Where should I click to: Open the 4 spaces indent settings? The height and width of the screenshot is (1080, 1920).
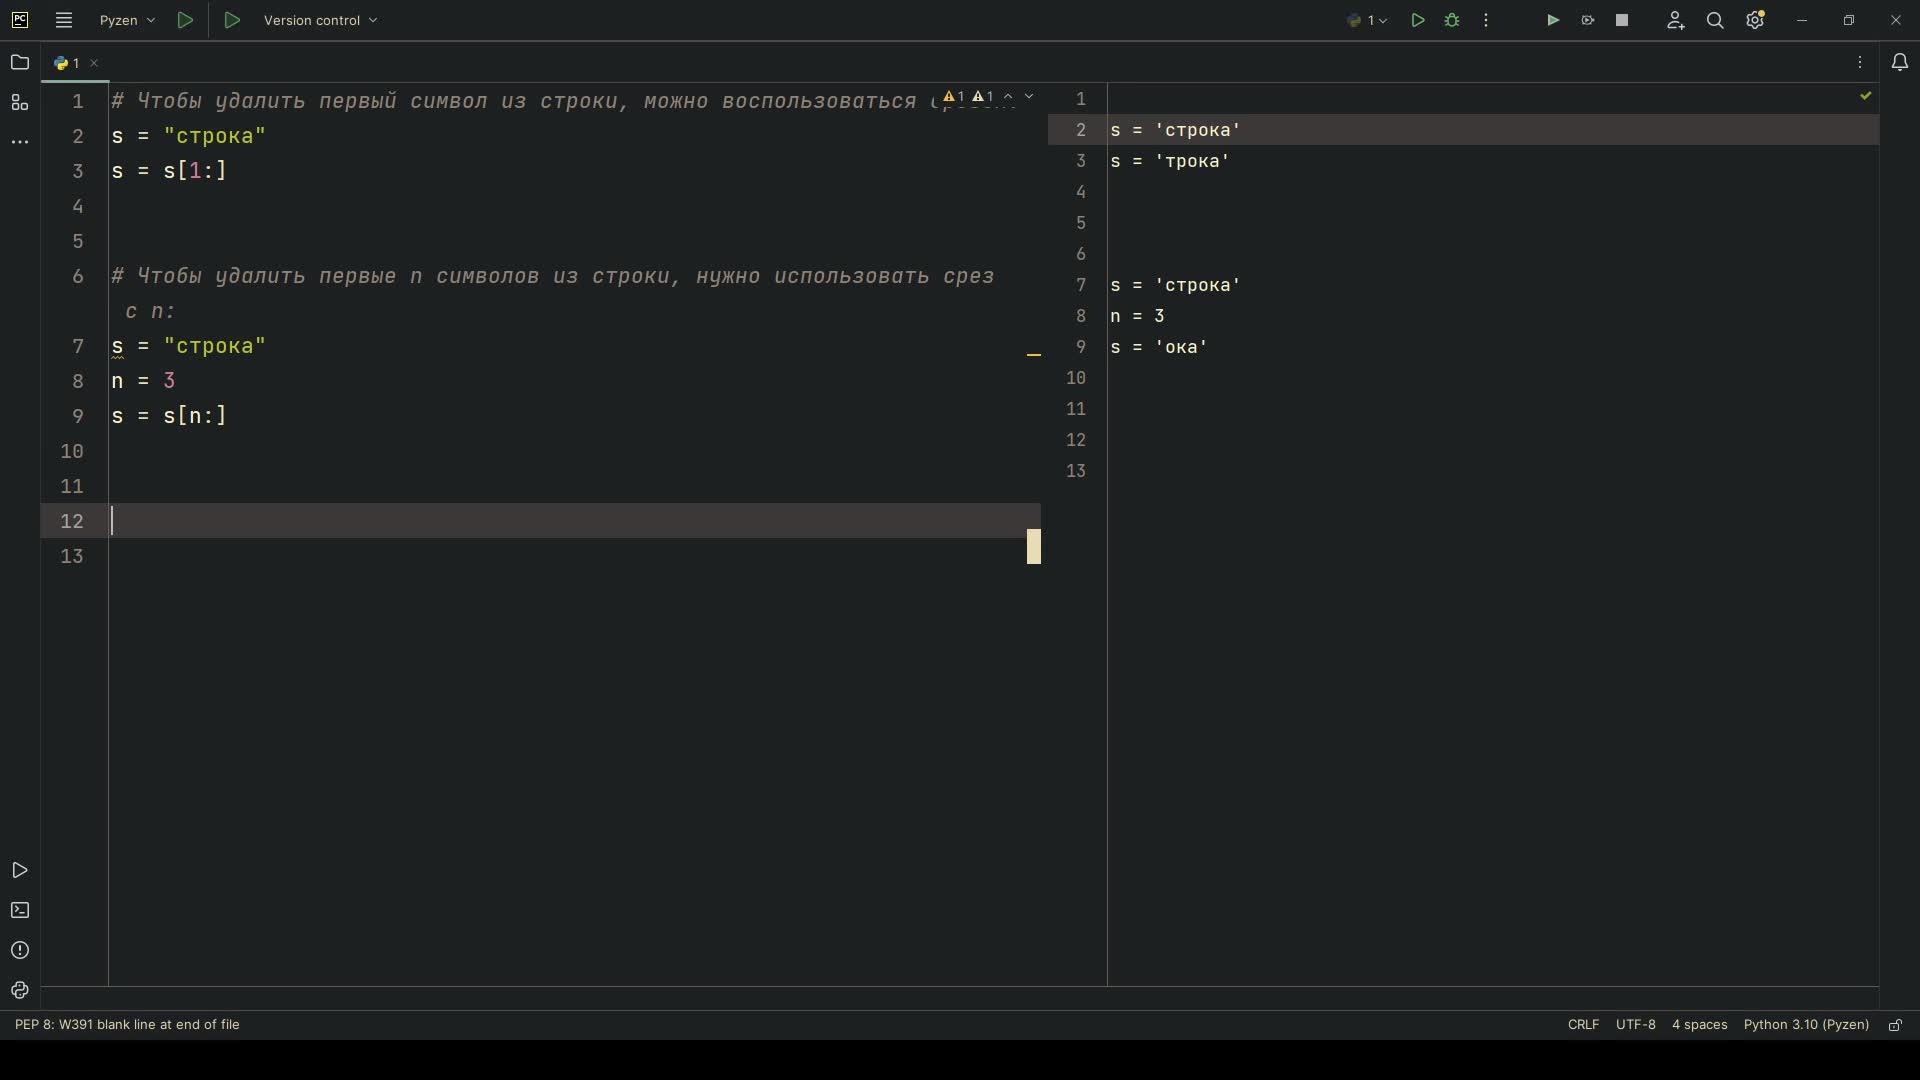pyautogui.click(x=1700, y=1024)
